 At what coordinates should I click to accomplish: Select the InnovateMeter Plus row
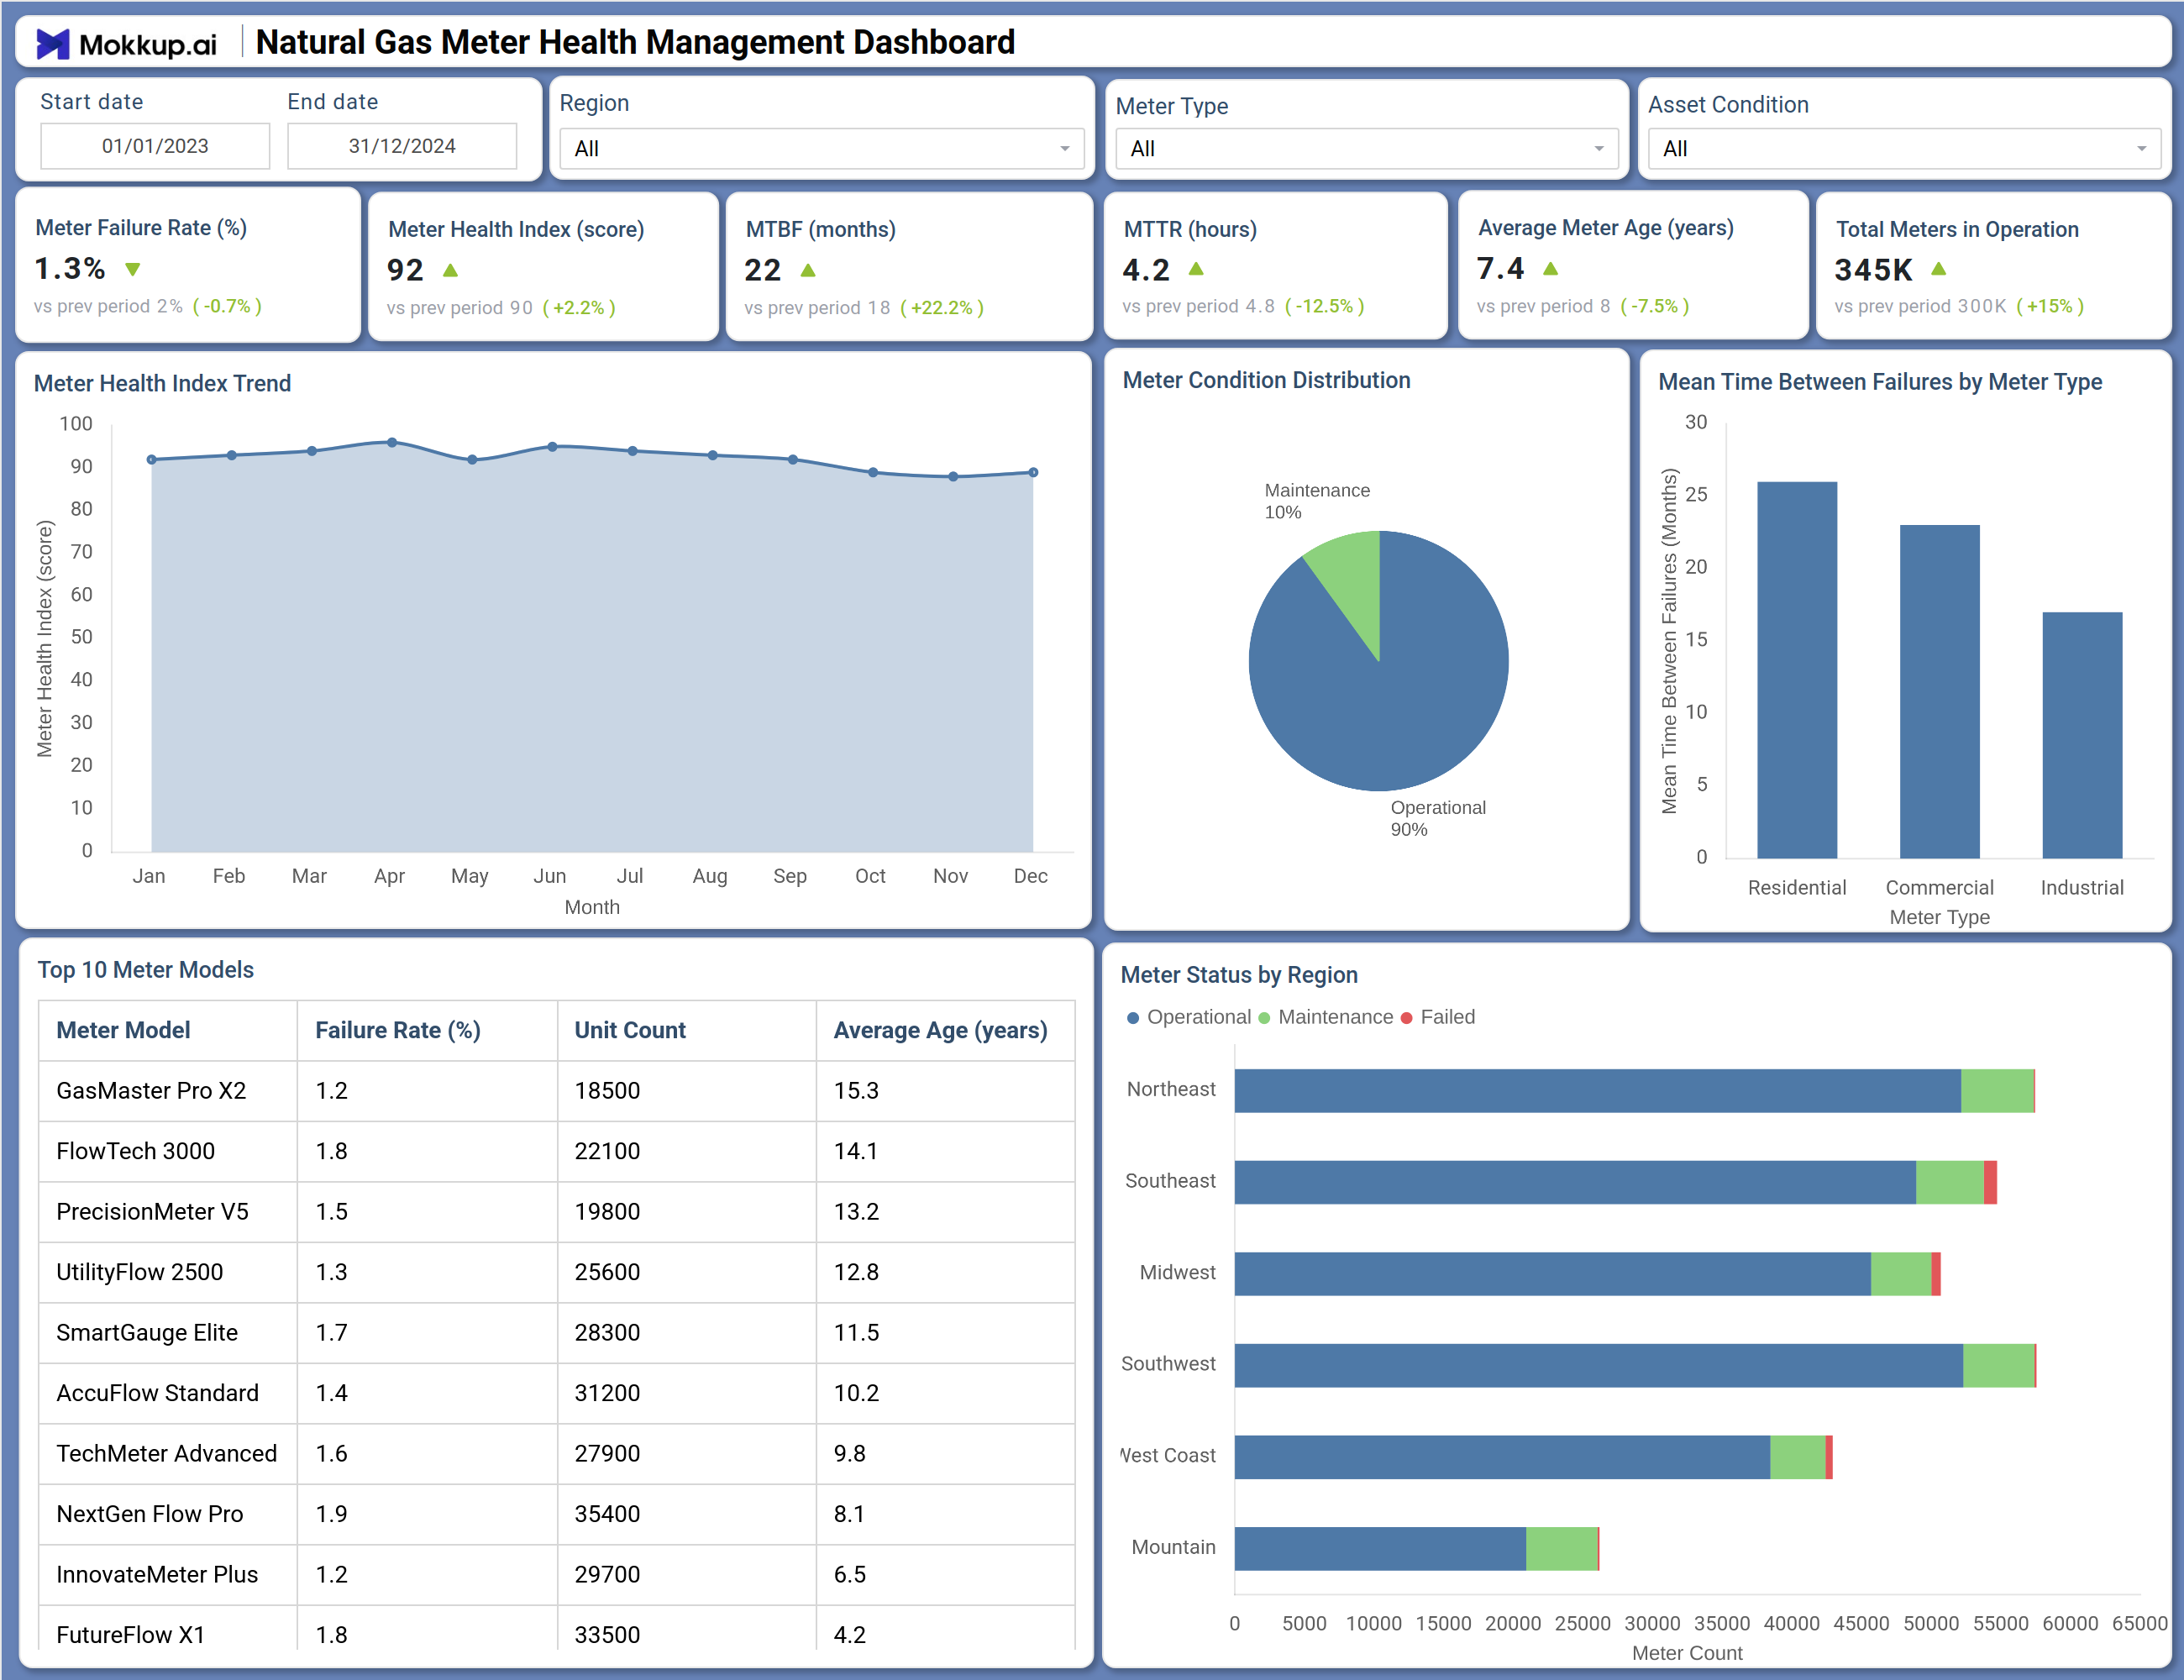click(x=557, y=1575)
